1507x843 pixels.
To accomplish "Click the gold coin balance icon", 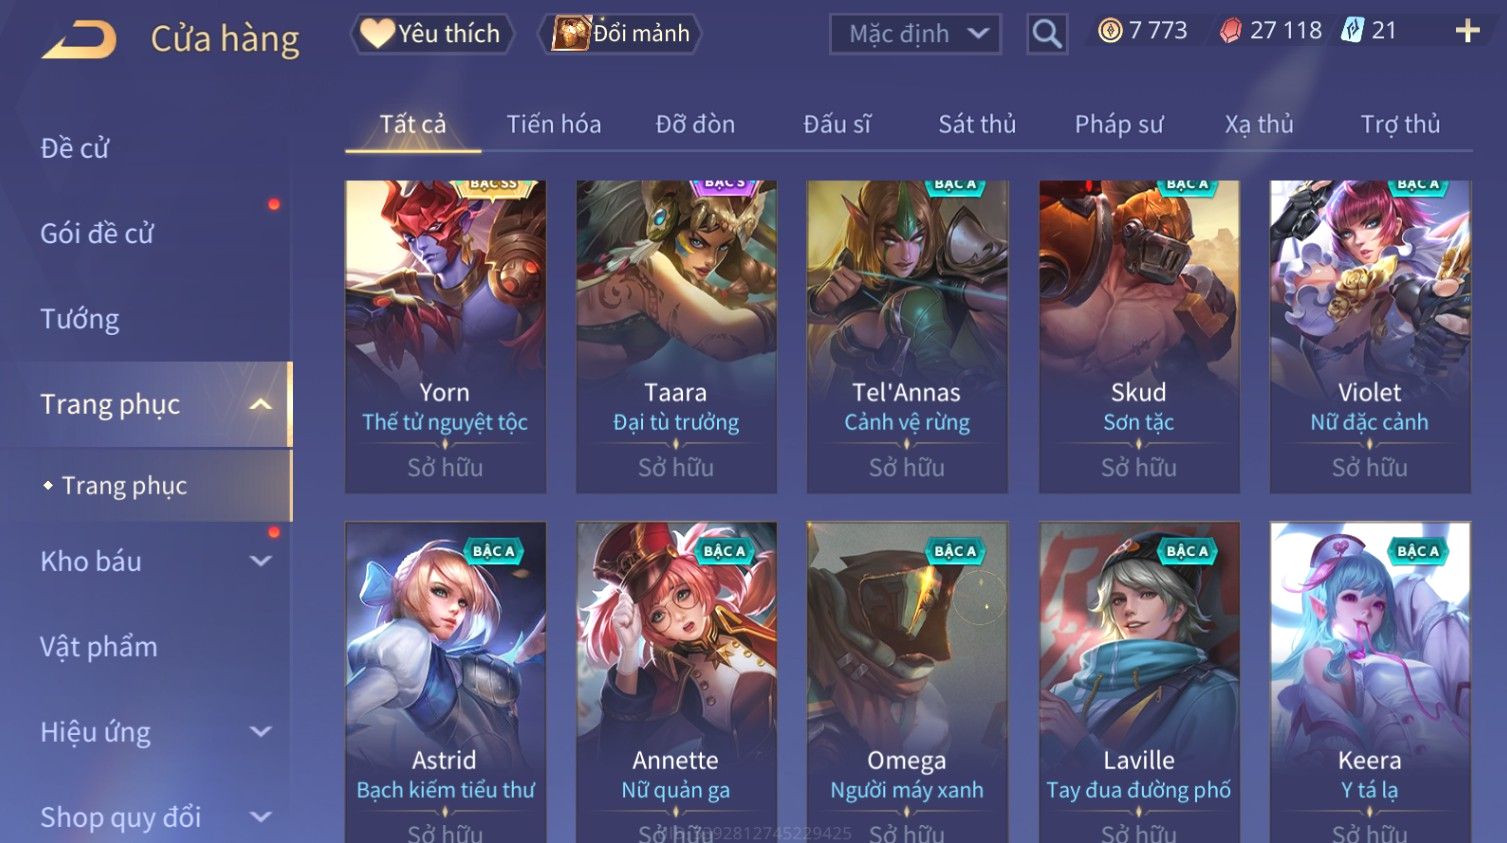I will click(x=1110, y=31).
